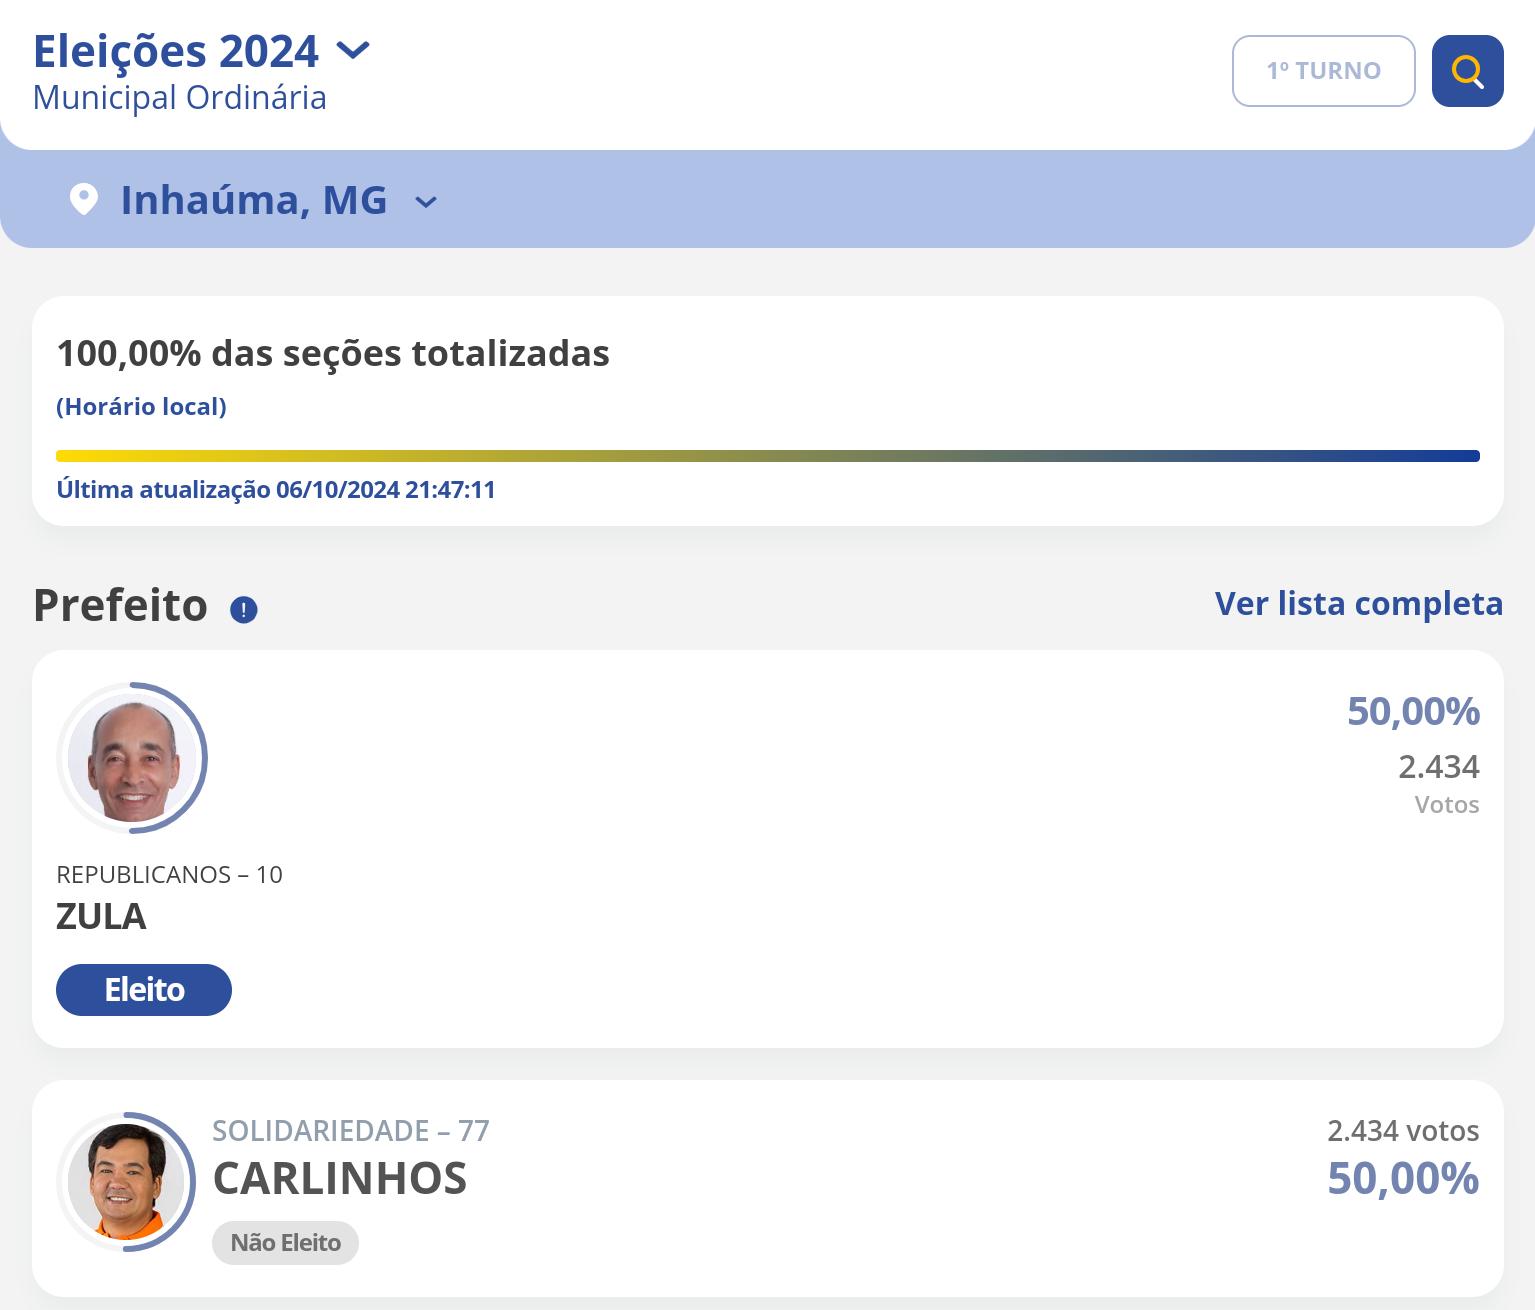Click the (Horário local) text link
The width and height of the screenshot is (1535, 1310).
(141, 406)
